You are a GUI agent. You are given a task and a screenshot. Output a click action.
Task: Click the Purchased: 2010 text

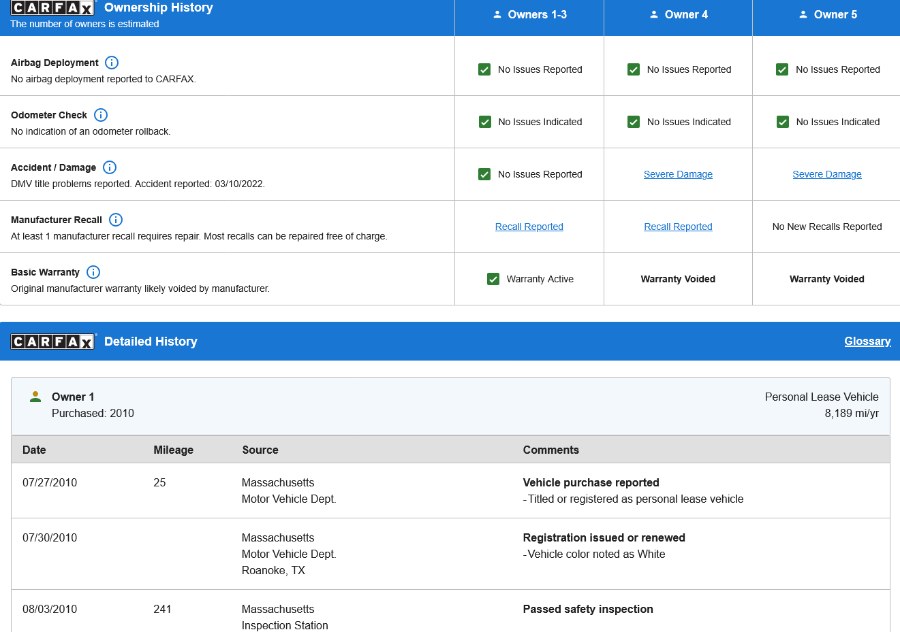coord(93,413)
